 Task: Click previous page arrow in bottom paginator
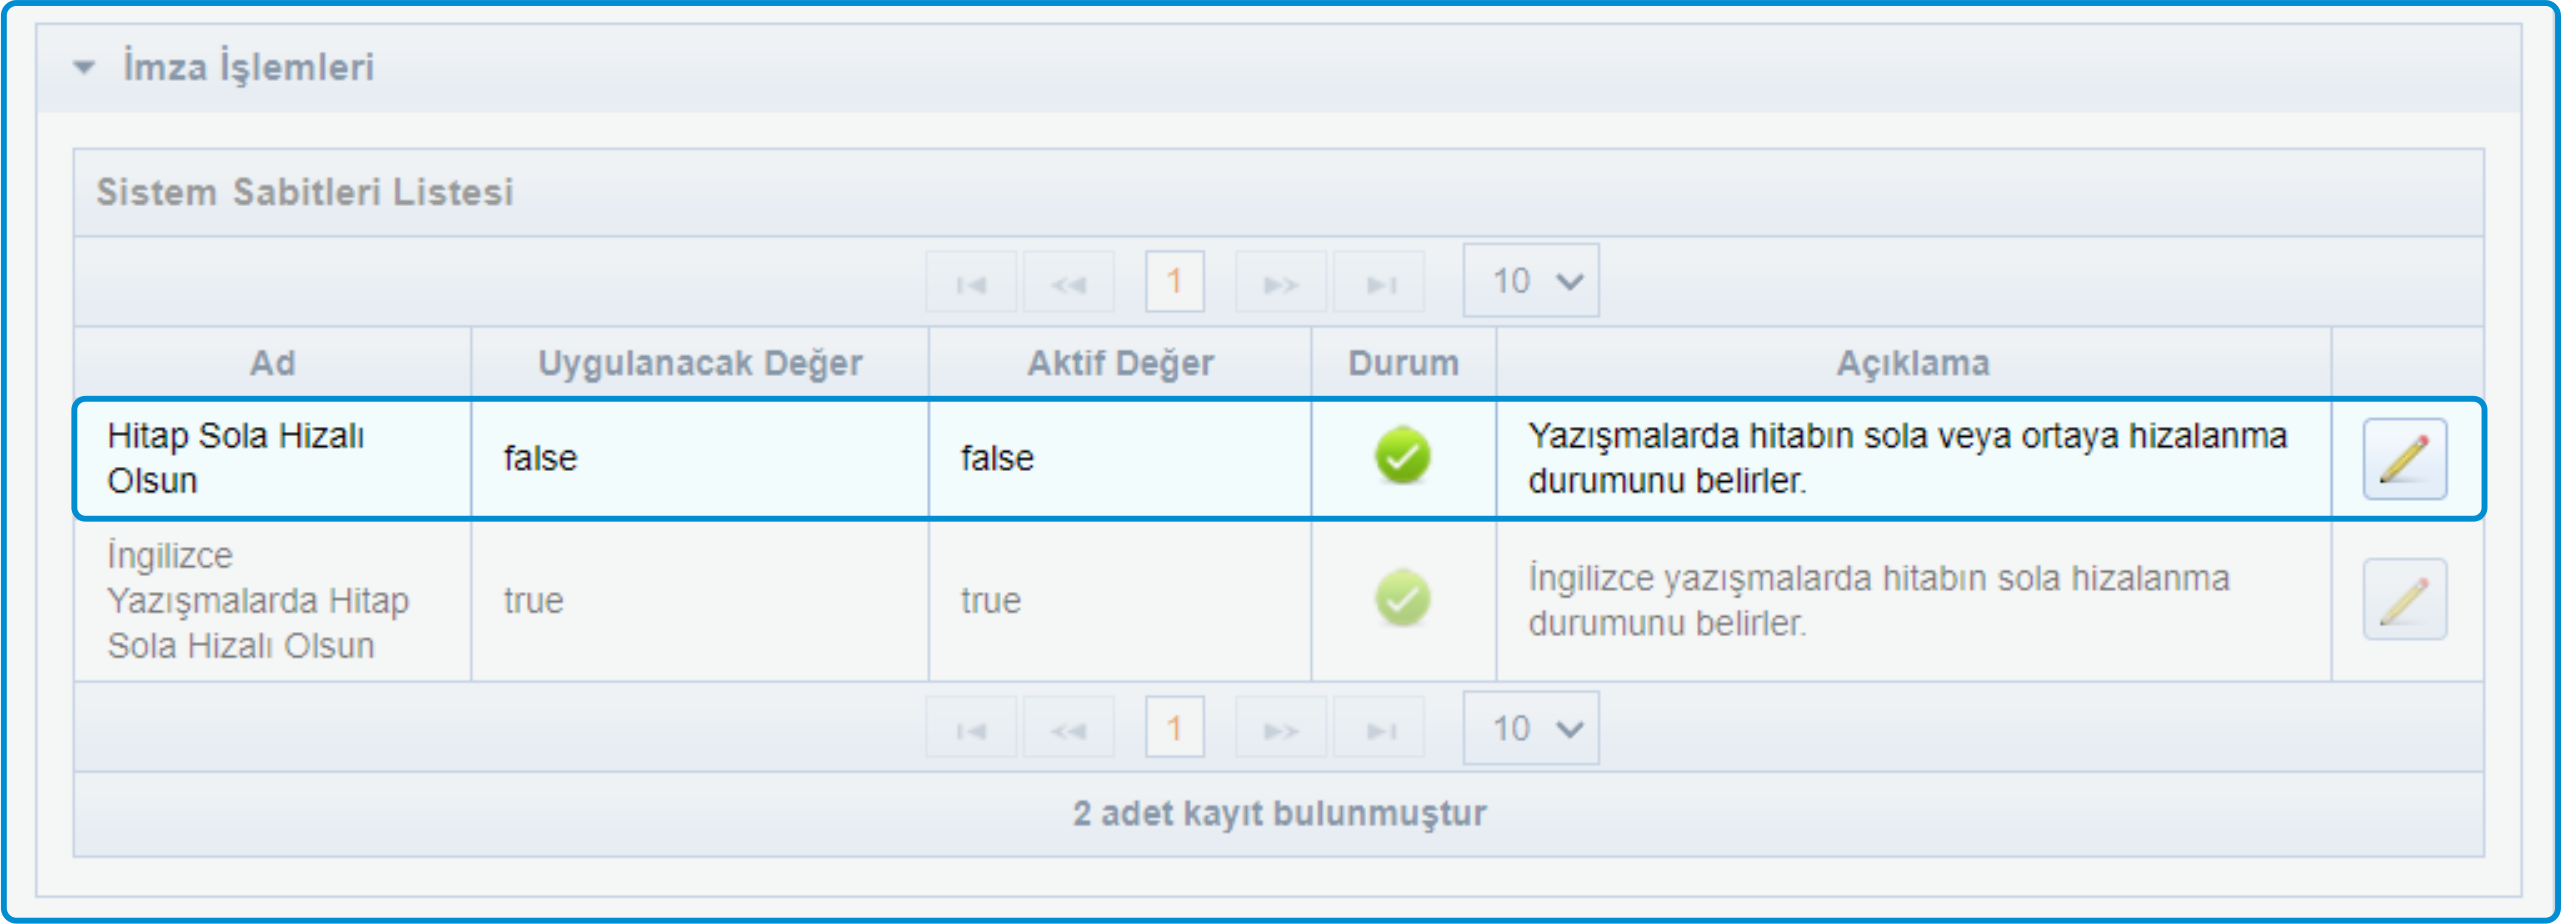(x=1068, y=729)
